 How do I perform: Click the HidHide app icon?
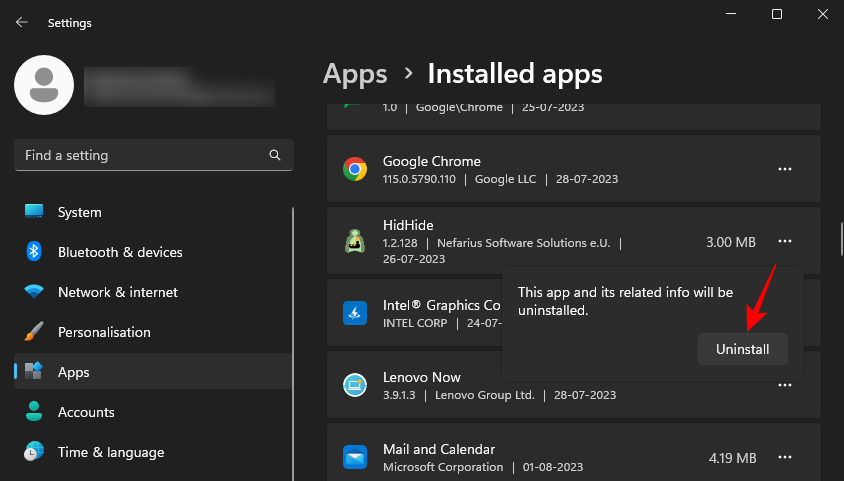355,241
